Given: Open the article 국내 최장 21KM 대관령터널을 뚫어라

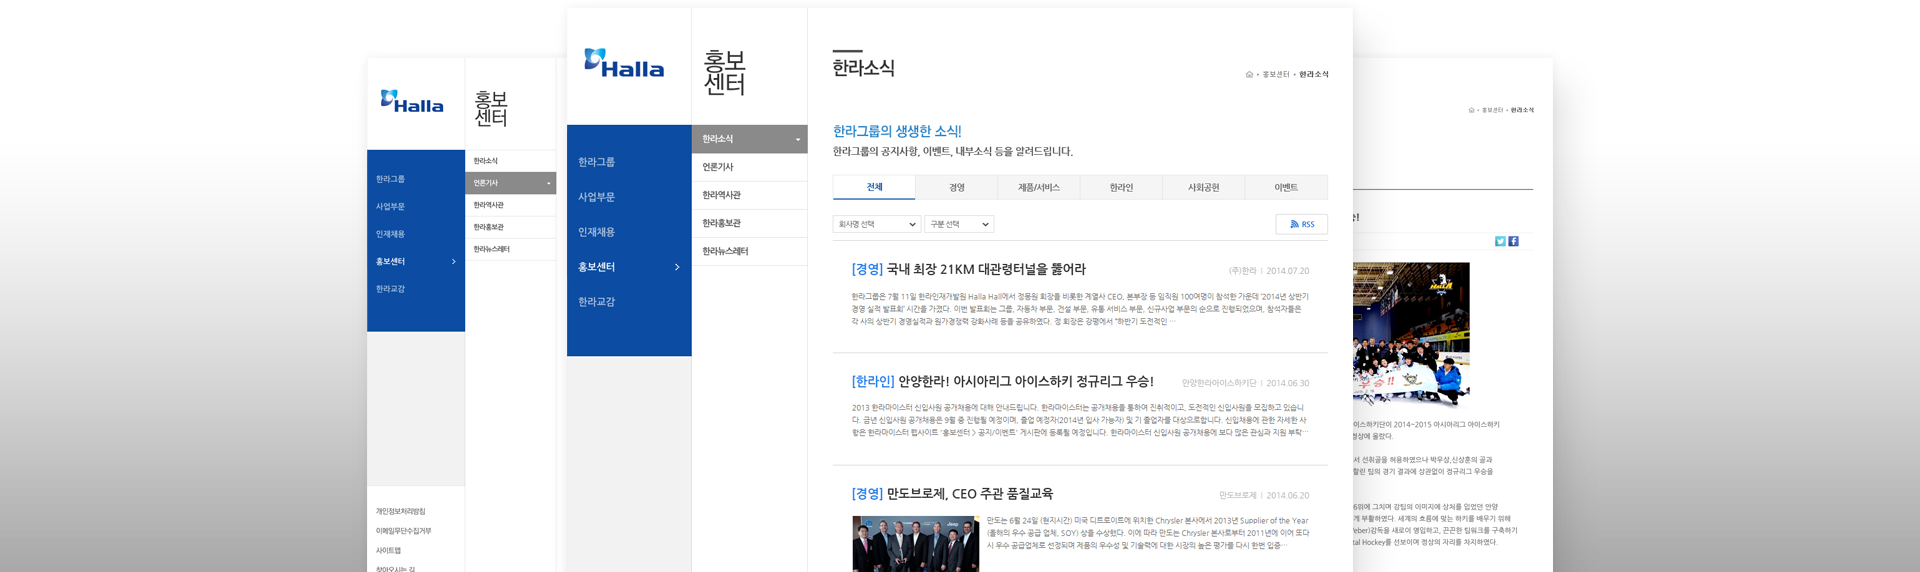Looking at the screenshot, I should tap(968, 269).
